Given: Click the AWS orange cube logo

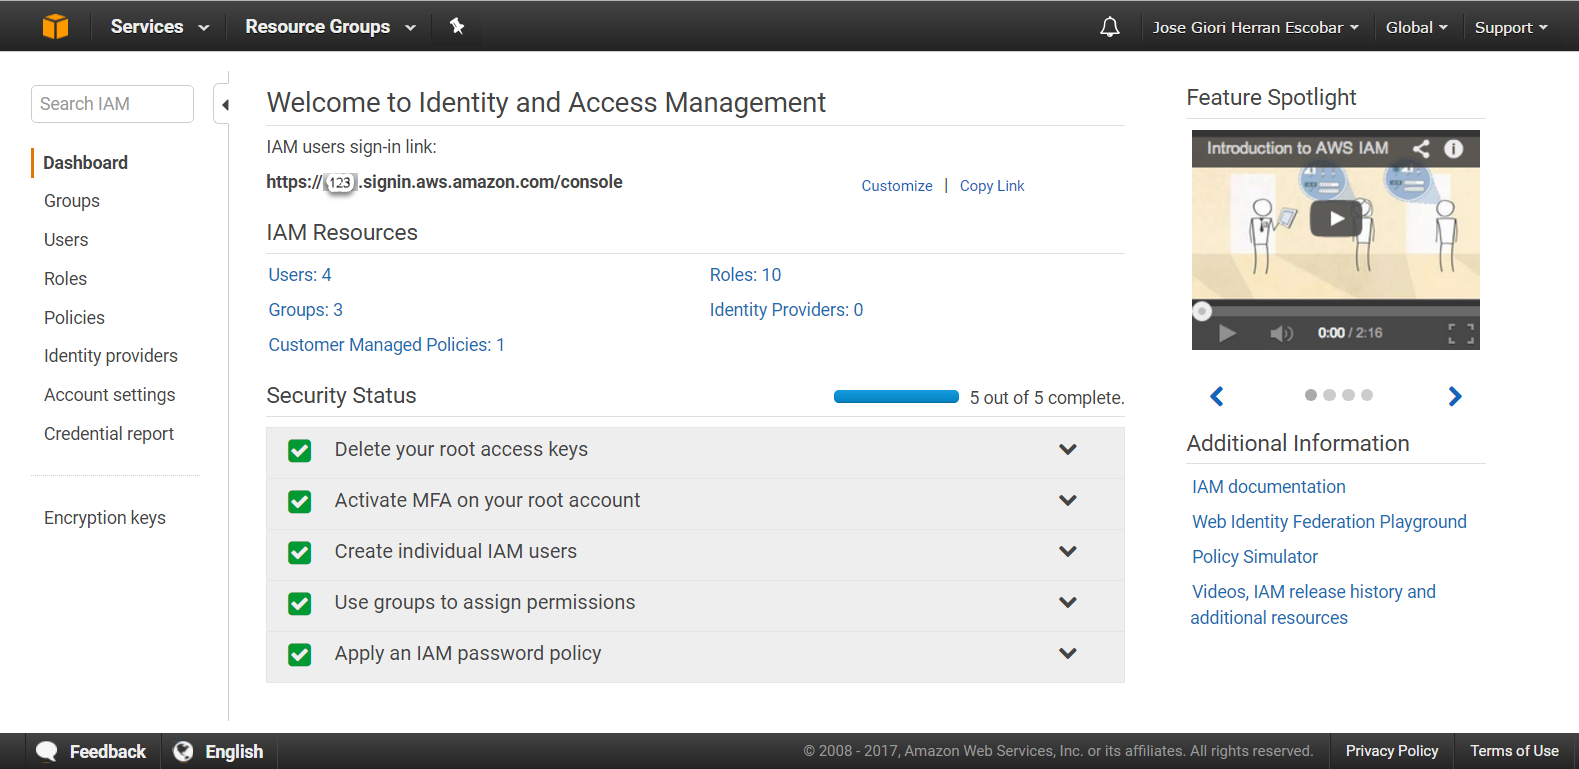Looking at the screenshot, I should pos(56,26).
